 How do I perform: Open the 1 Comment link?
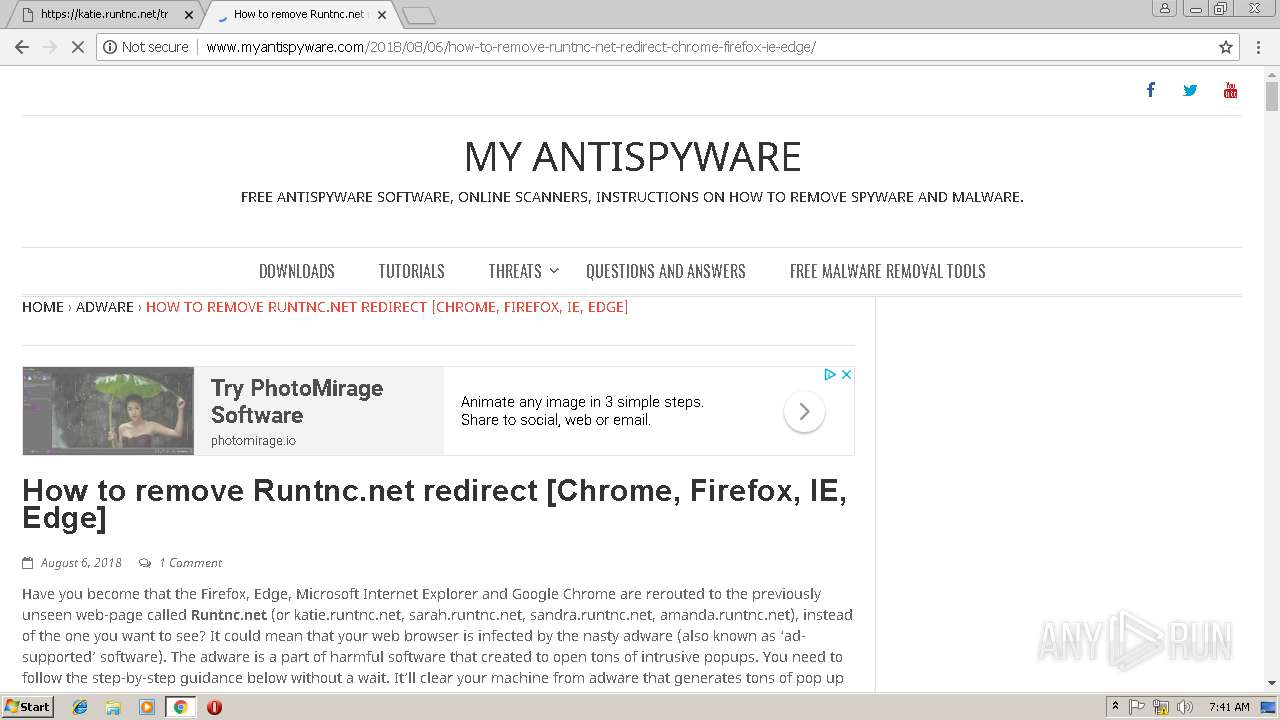pos(190,563)
